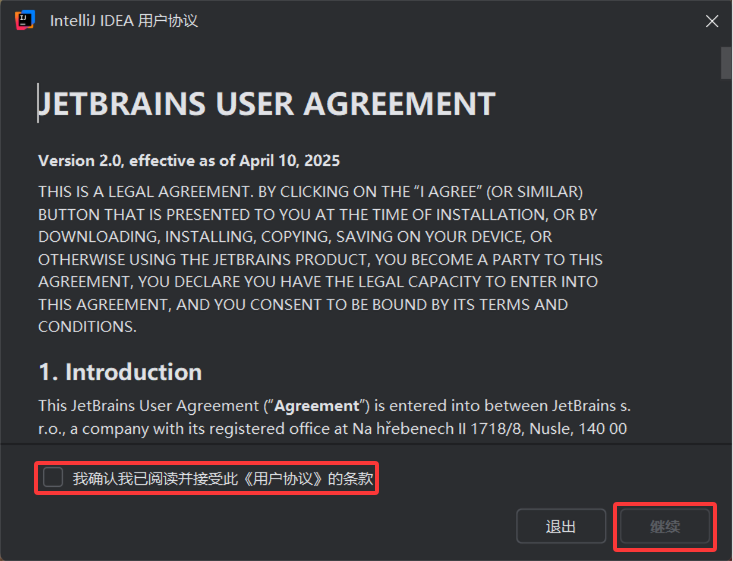The image size is (733, 561).
Task: Click the '1. Introduction' section heading
Action: click(x=120, y=372)
